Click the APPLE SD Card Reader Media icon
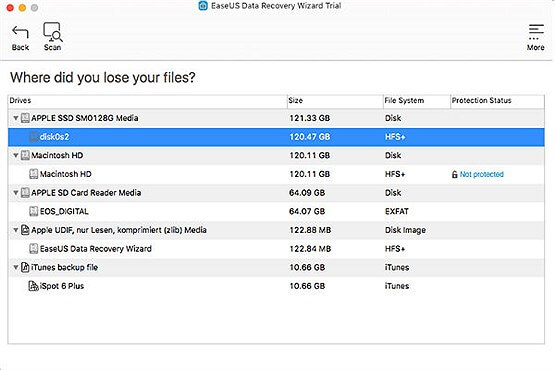The image size is (555, 370). 25,193
